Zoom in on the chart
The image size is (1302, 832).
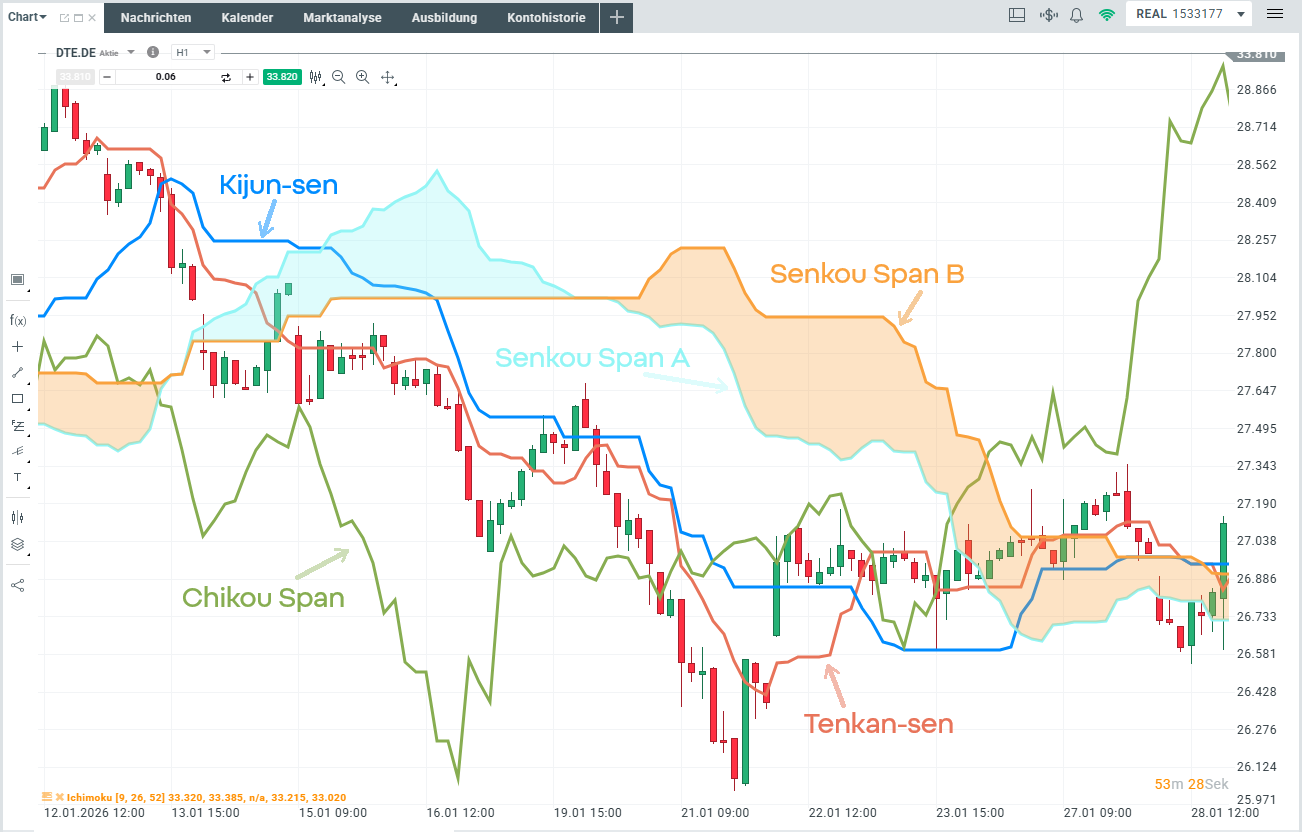362,76
